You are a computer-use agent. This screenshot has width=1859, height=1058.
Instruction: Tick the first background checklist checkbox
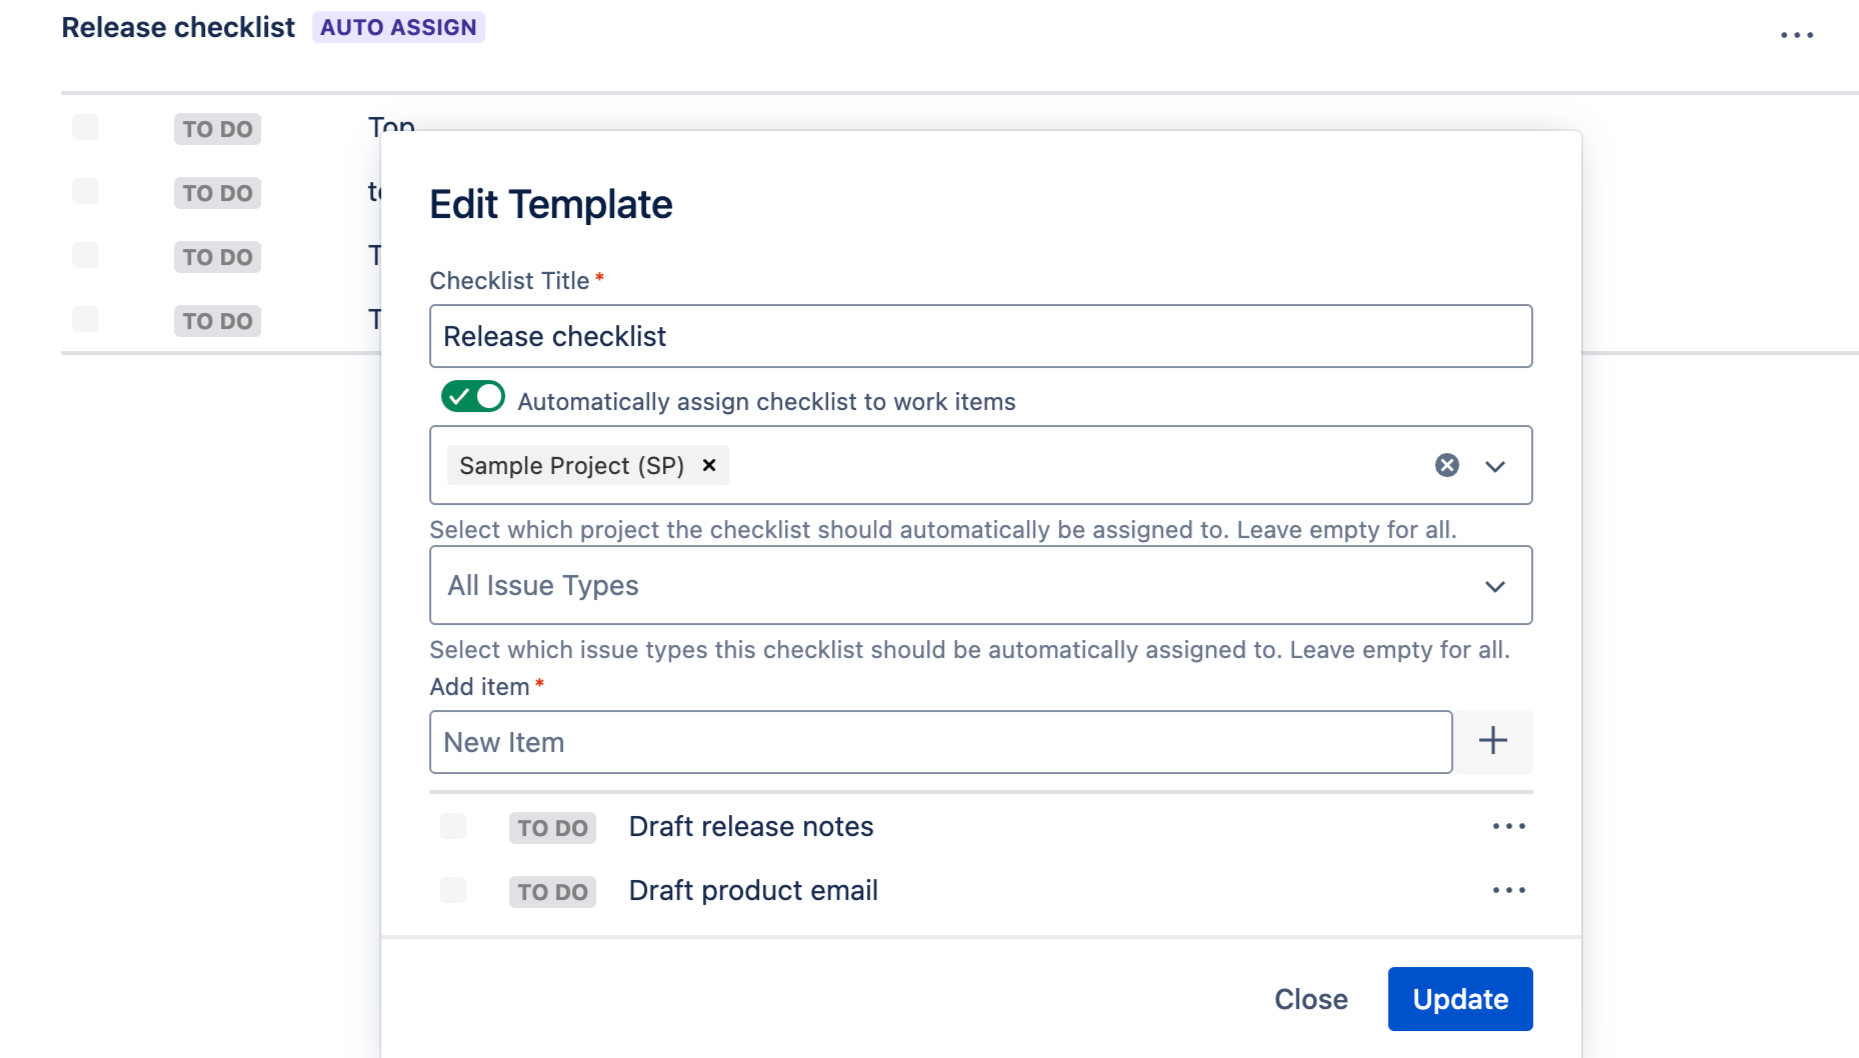pos(85,127)
